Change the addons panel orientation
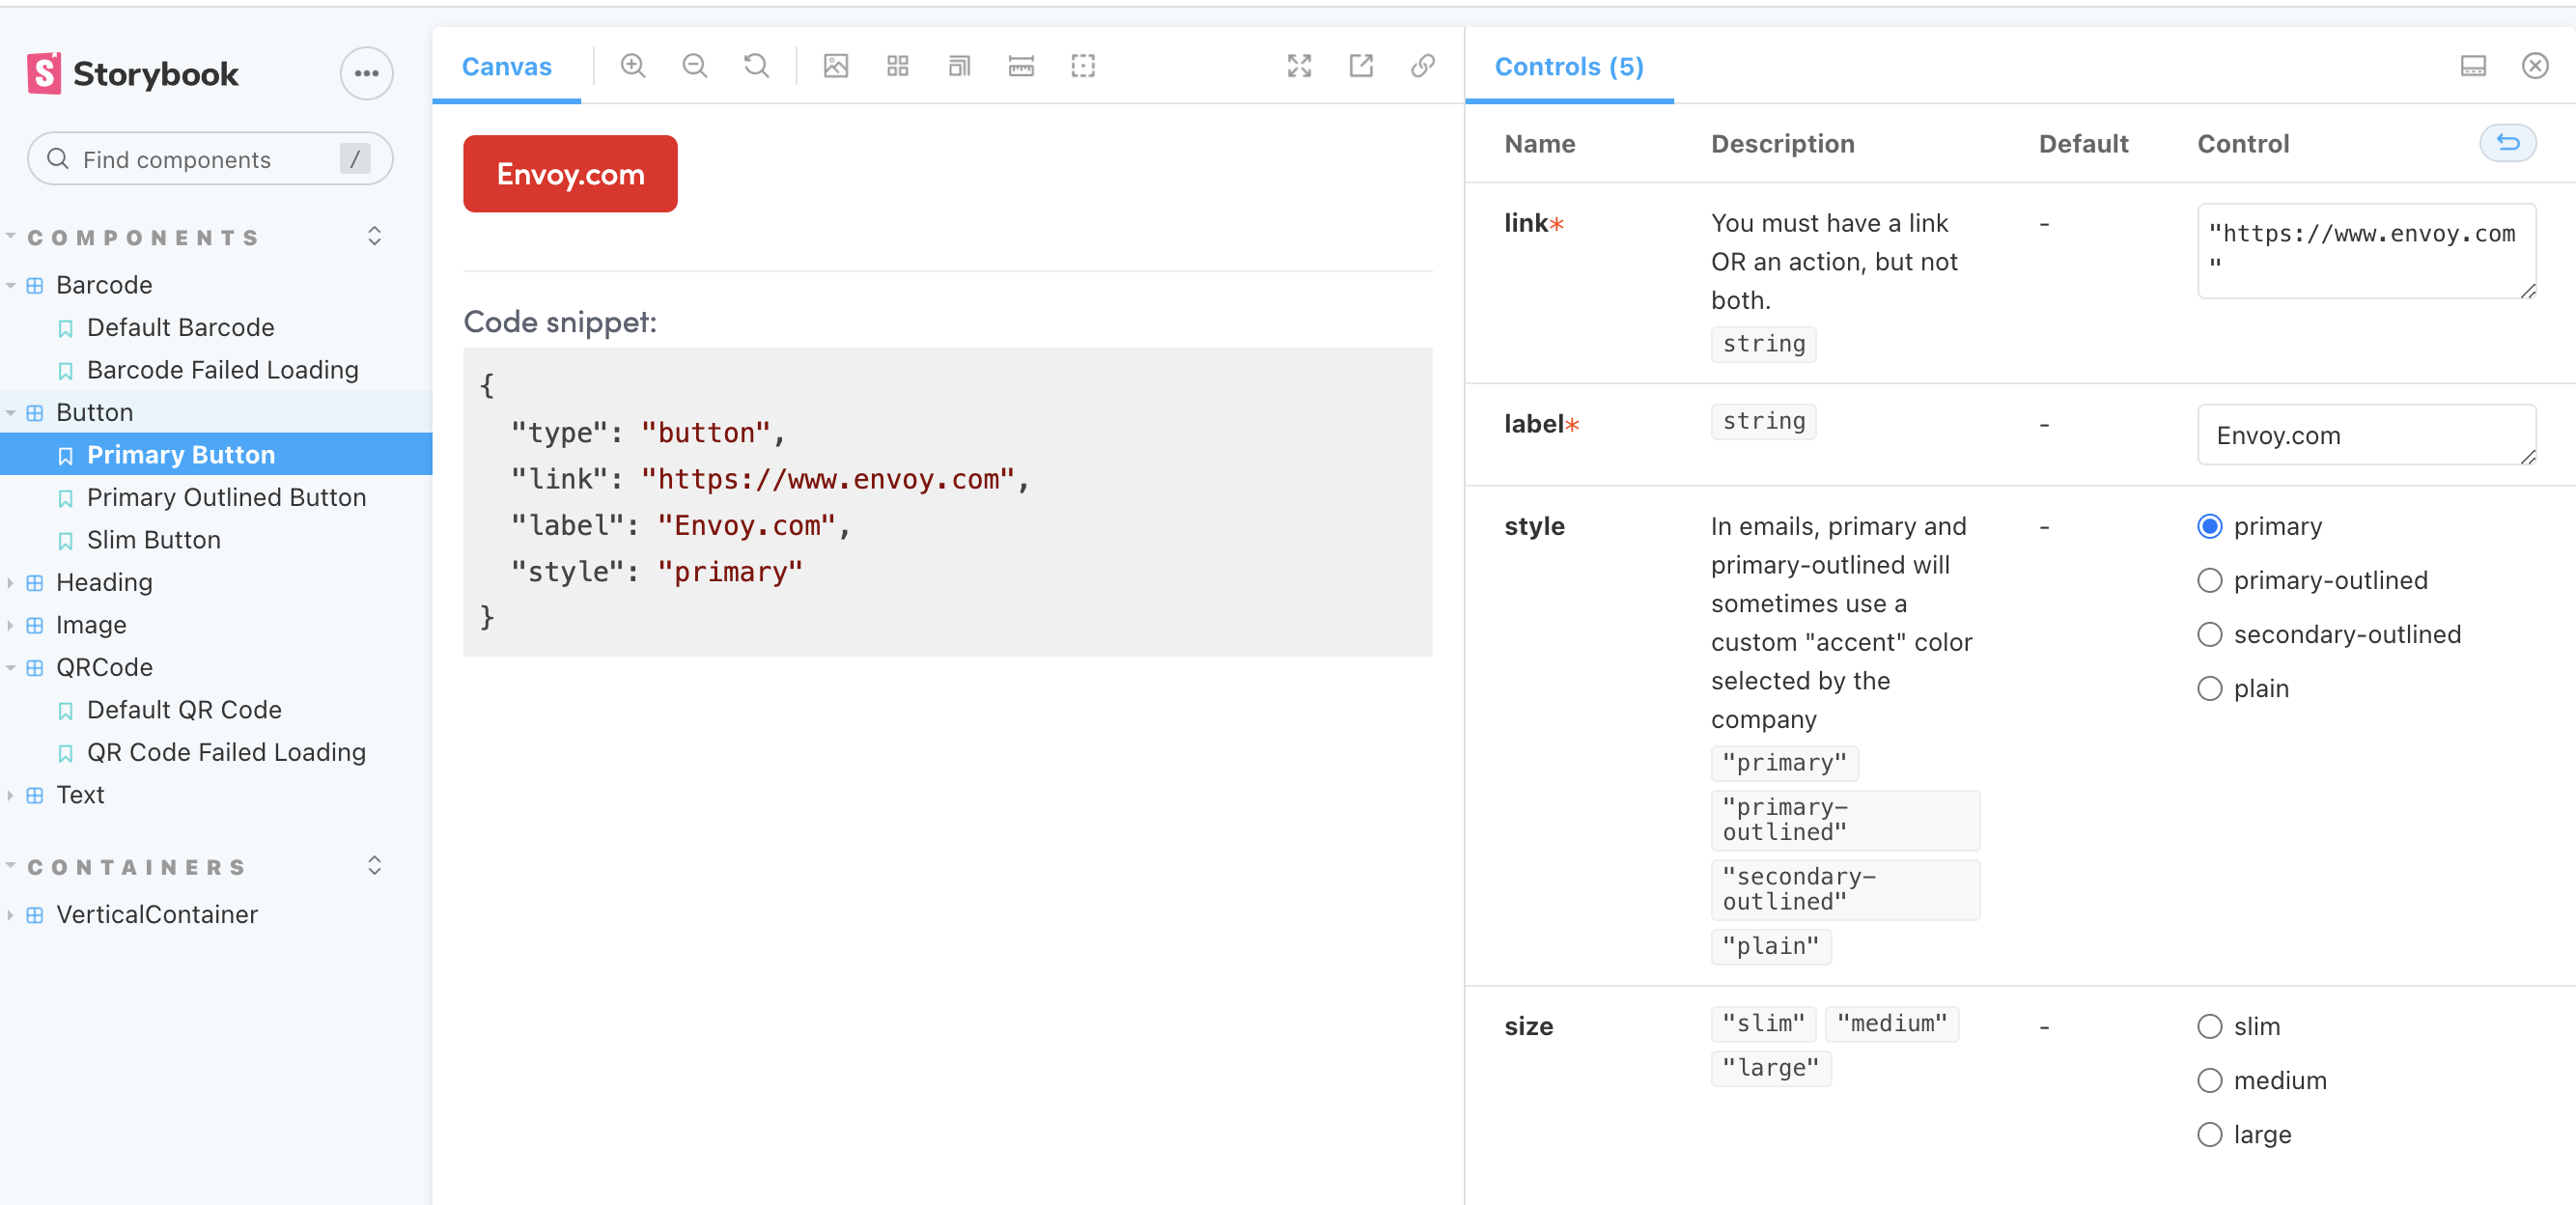2576x1205 pixels. click(2473, 66)
